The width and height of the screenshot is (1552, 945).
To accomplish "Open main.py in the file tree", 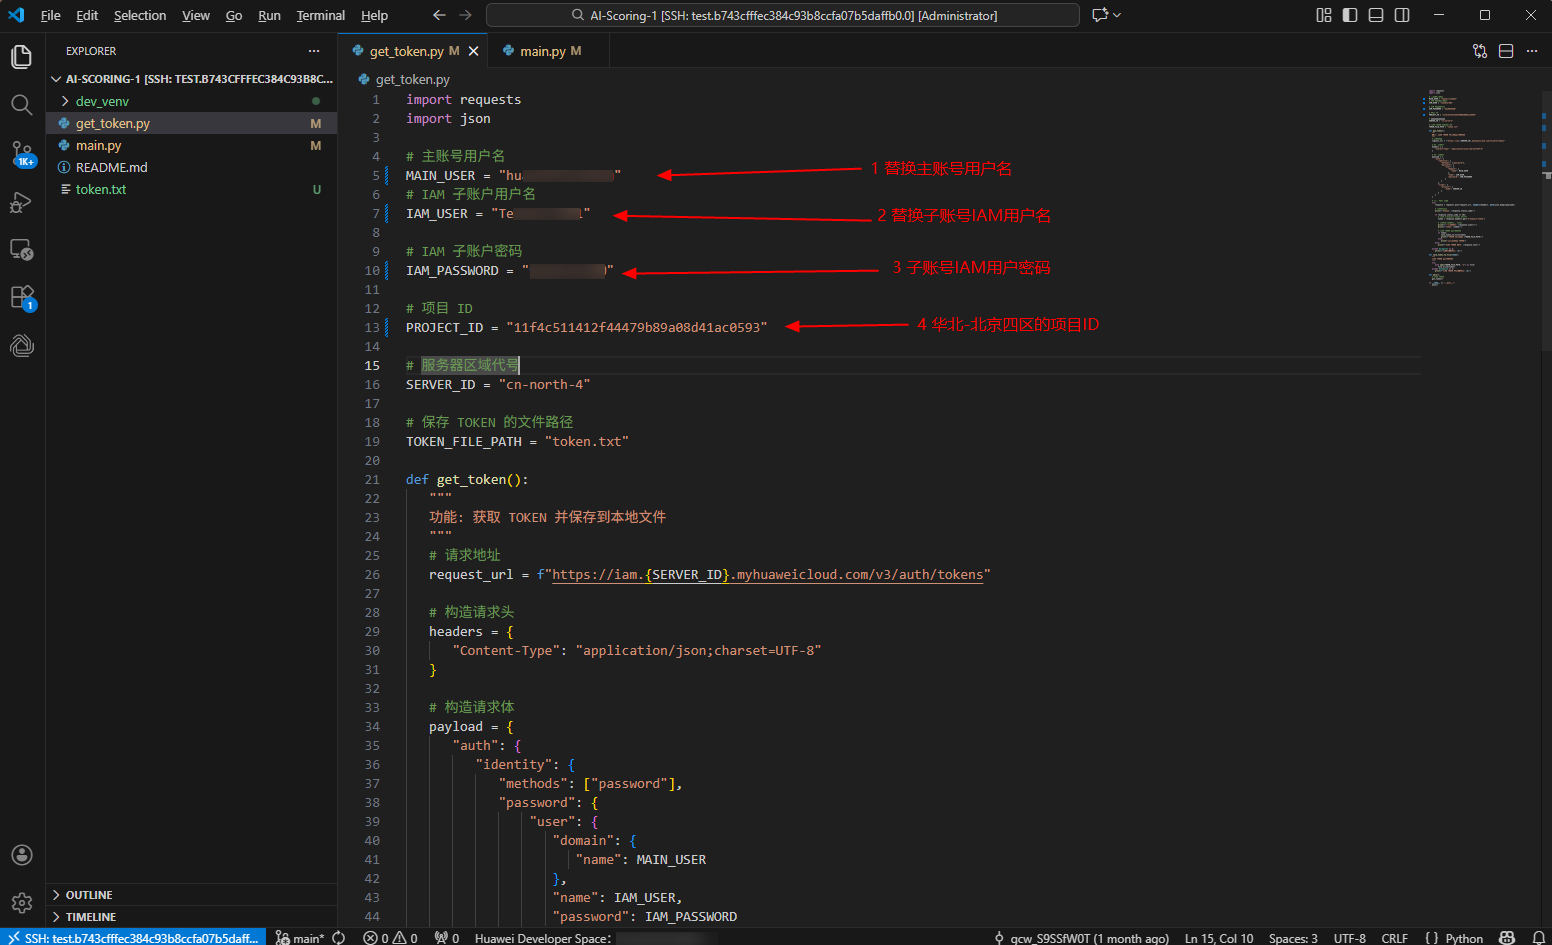I will 192,145.
